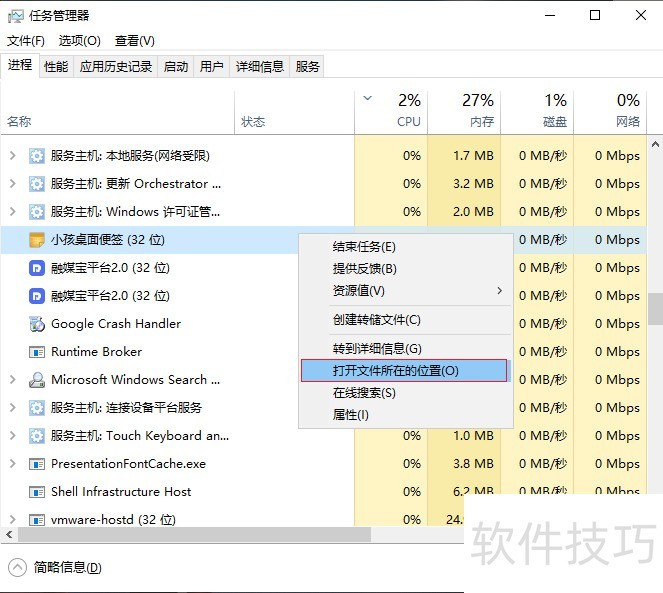Screen dimensions: 663x593
Task: Click gear icon of 服务主机: 连接设备平台服务
Action: pyautogui.click(x=37, y=408)
